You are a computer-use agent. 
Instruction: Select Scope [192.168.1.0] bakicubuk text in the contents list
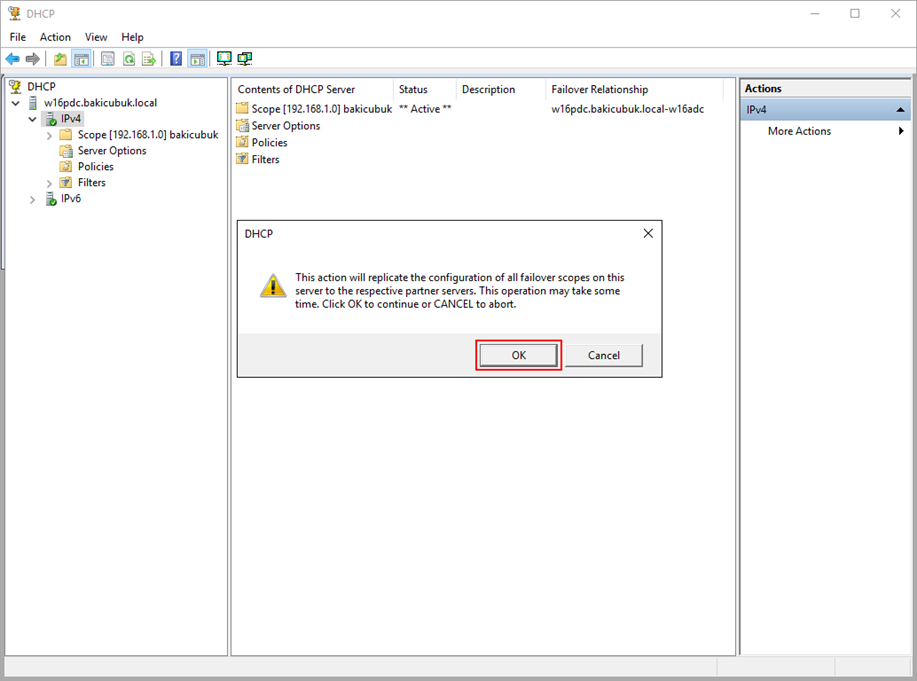point(322,109)
